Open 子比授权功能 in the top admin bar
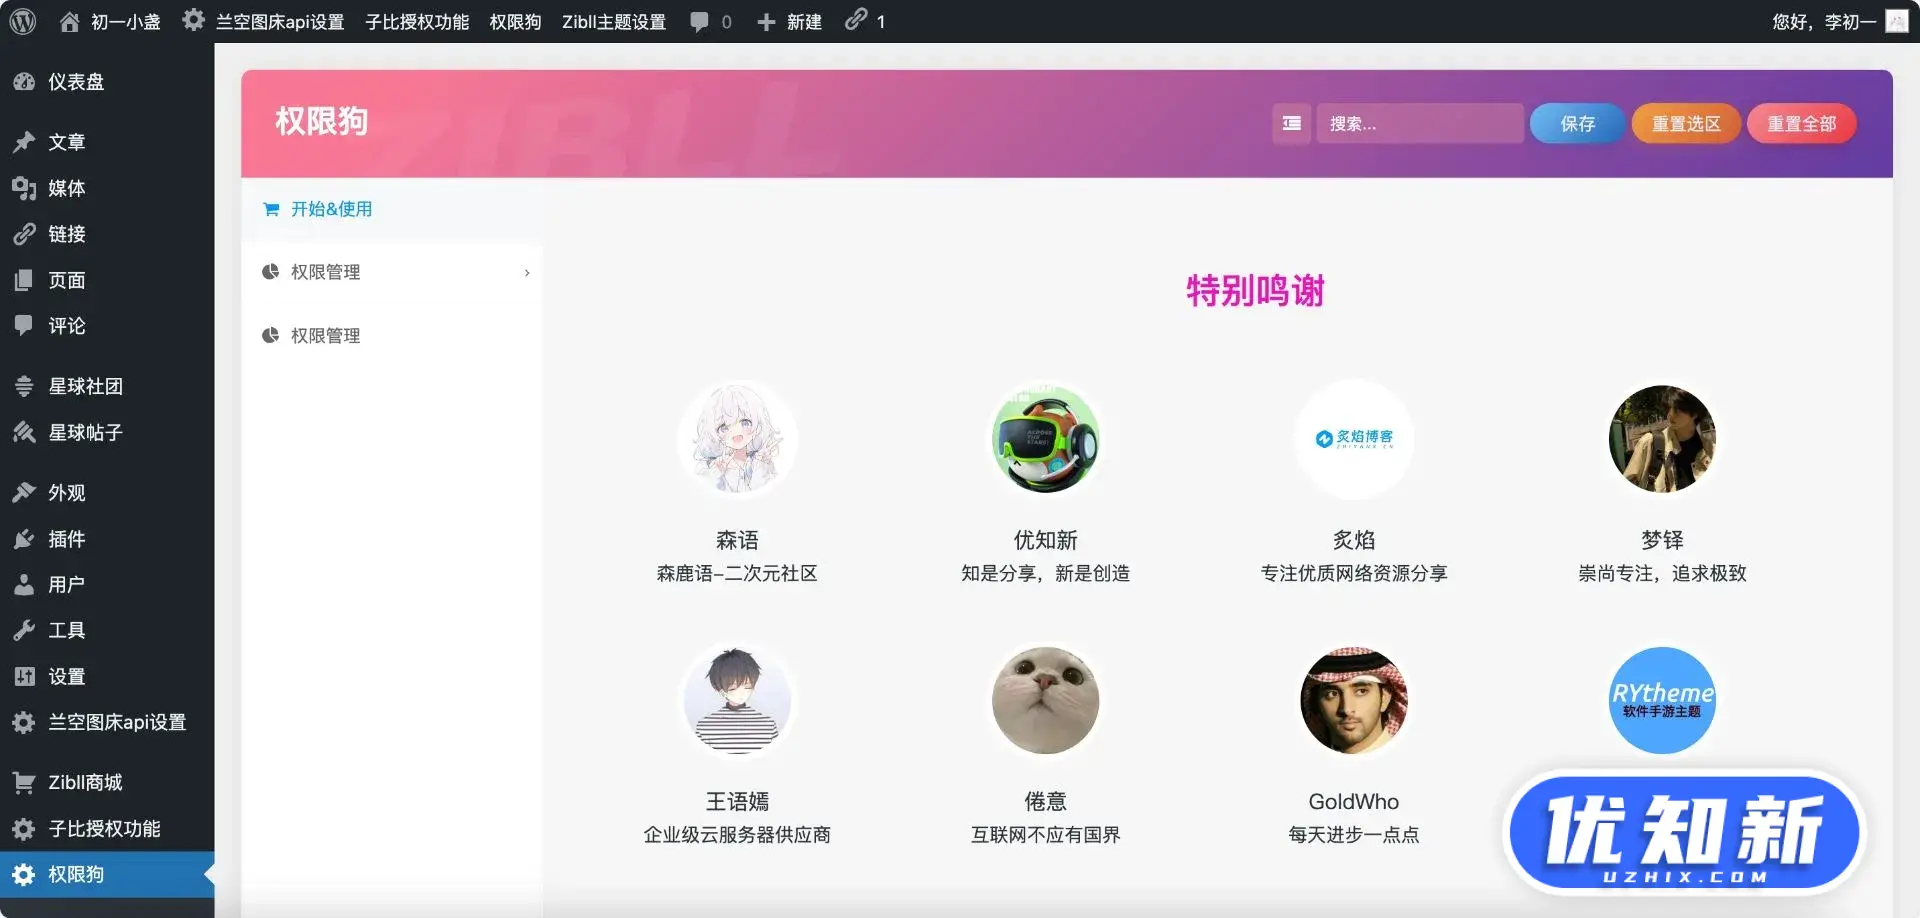The width and height of the screenshot is (1920, 918). coord(417,21)
